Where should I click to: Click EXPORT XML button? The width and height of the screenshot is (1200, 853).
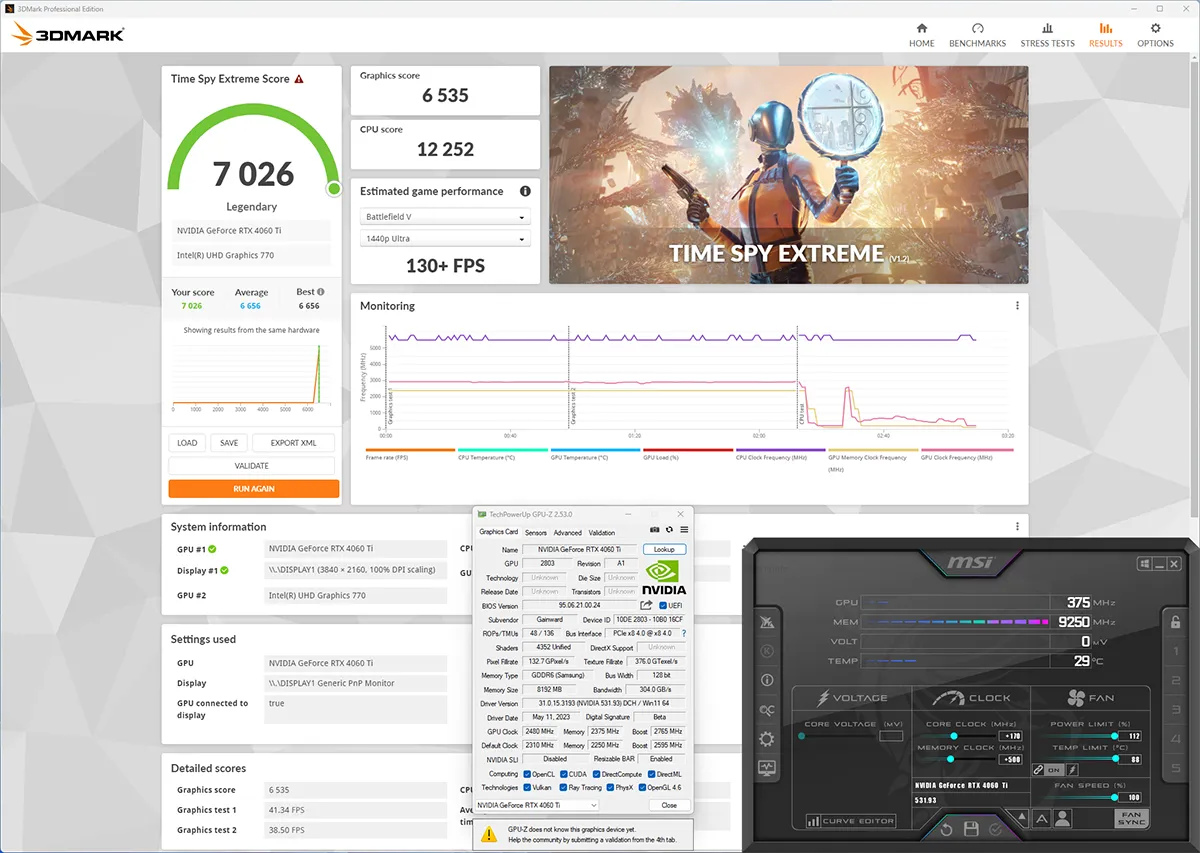pos(293,443)
